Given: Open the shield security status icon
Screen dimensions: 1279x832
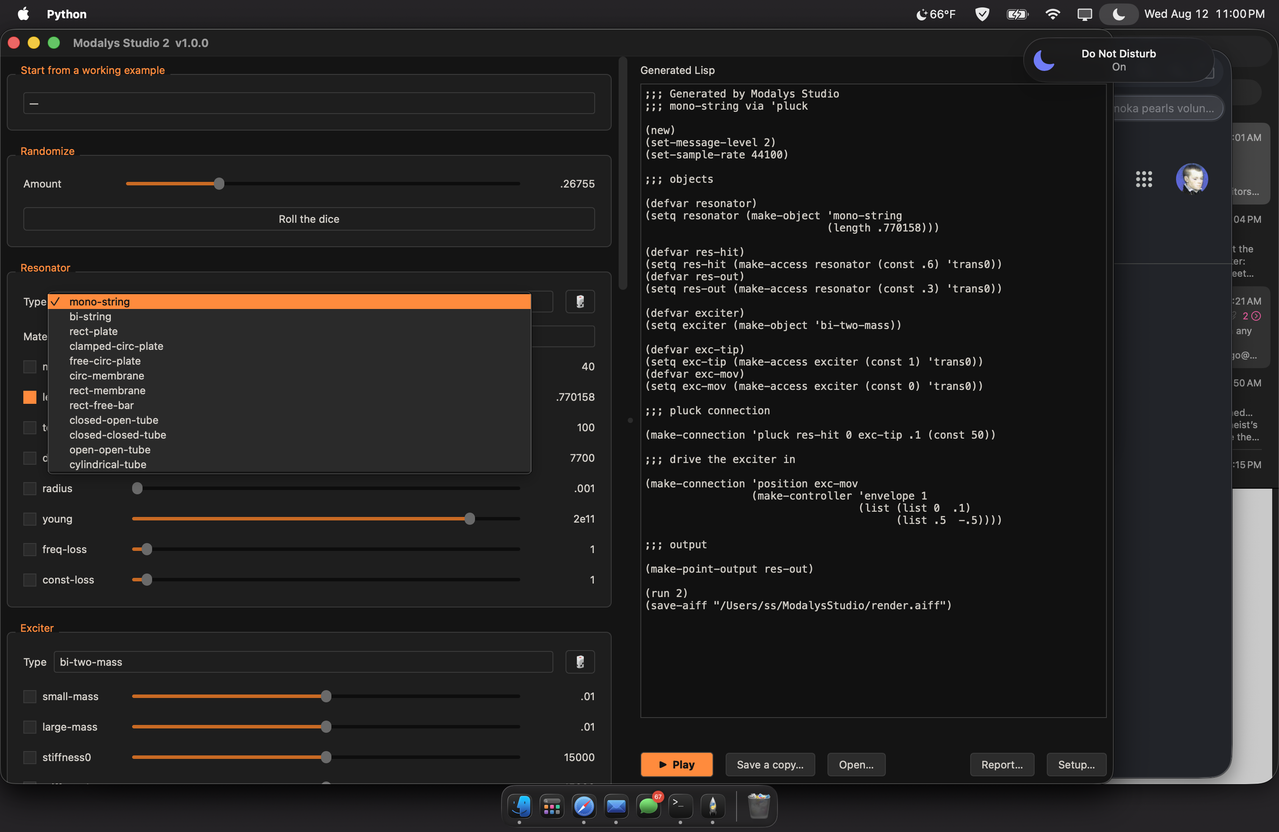Looking at the screenshot, I should pos(982,14).
